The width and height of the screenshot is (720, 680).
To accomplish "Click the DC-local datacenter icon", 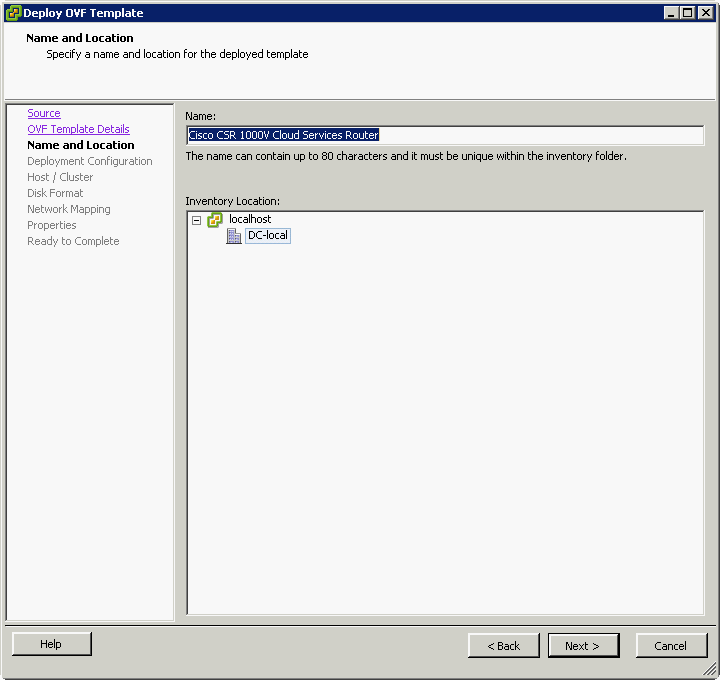I will [234, 236].
